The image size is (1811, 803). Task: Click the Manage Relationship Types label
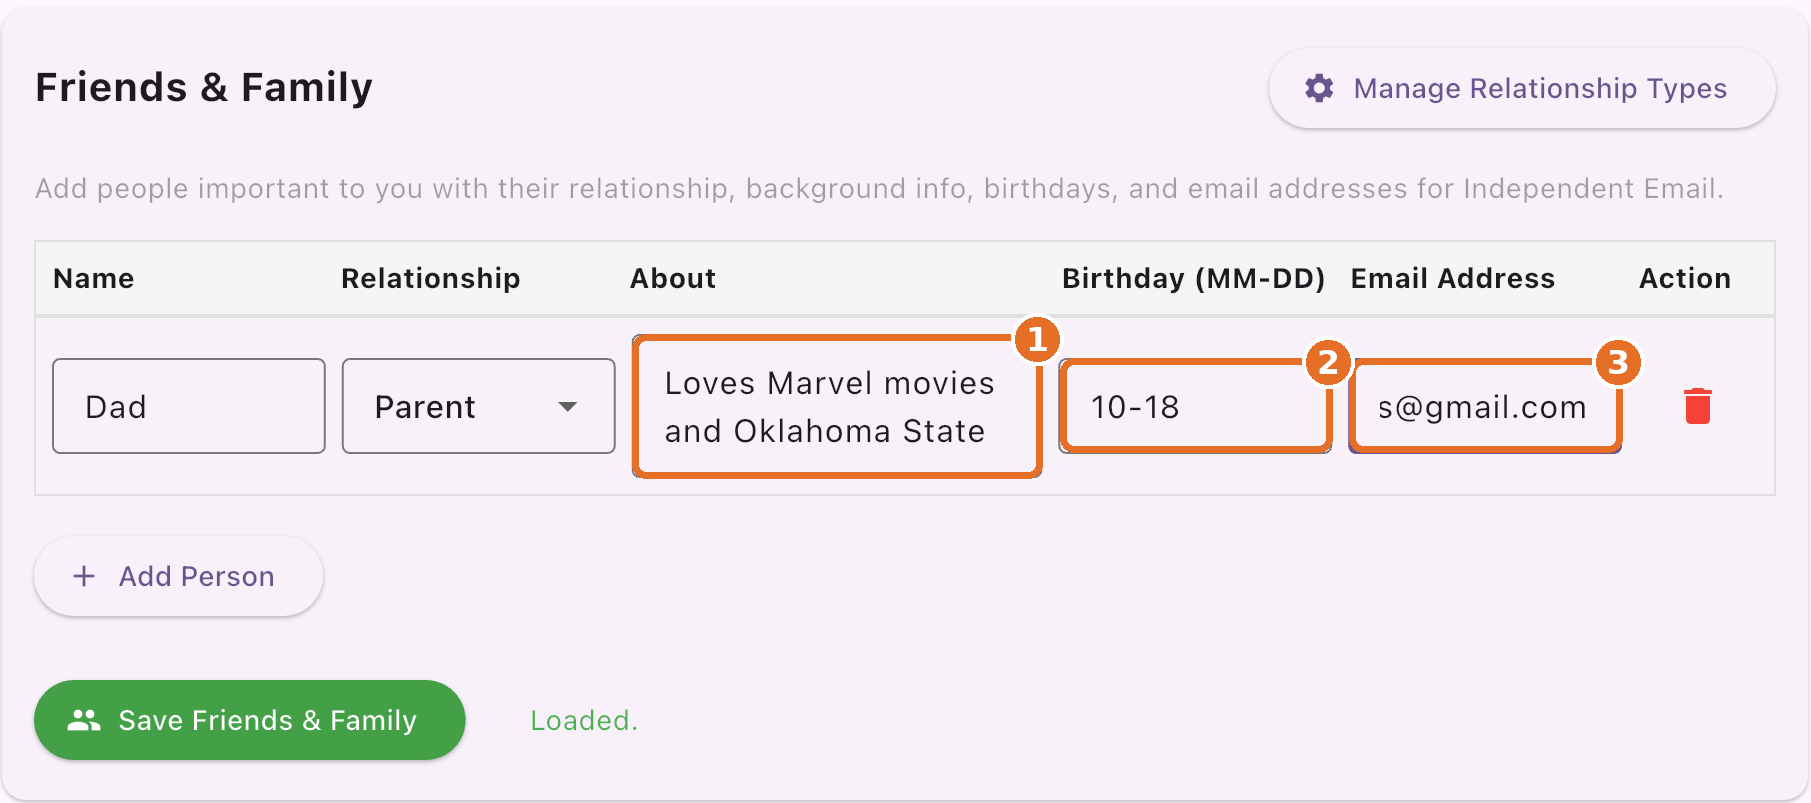(1540, 88)
